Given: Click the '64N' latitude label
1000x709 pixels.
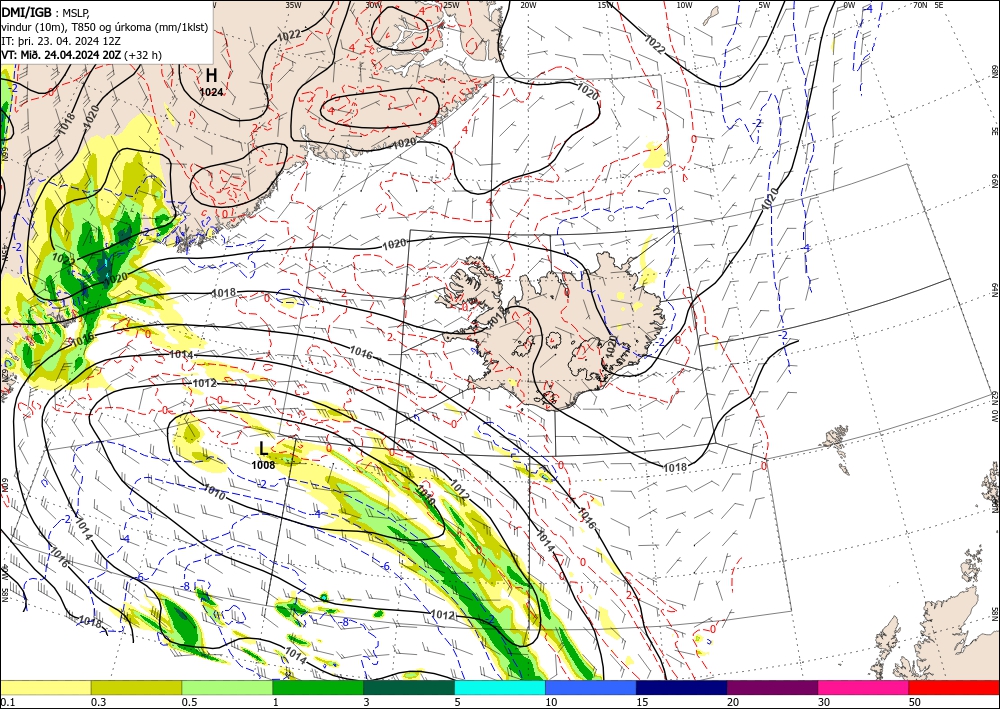Looking at the screenshot, I should 994,289.
